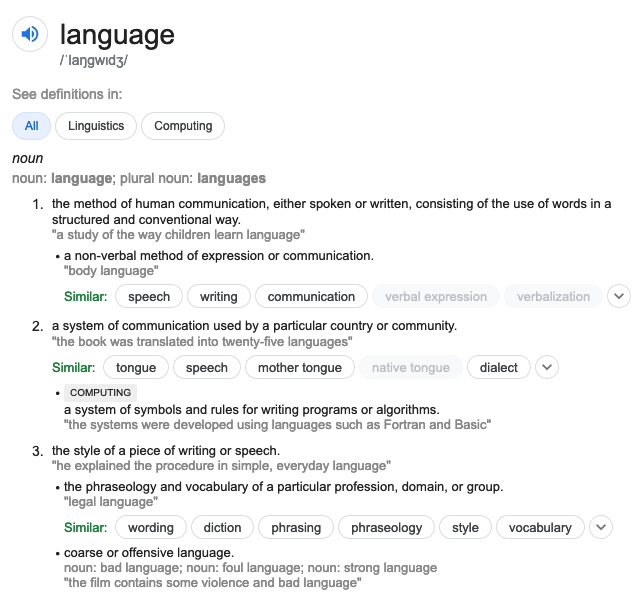Viewport: 638px width, 602px height.
Task: Open the wording synonym chip
Action: click(151, 528)
